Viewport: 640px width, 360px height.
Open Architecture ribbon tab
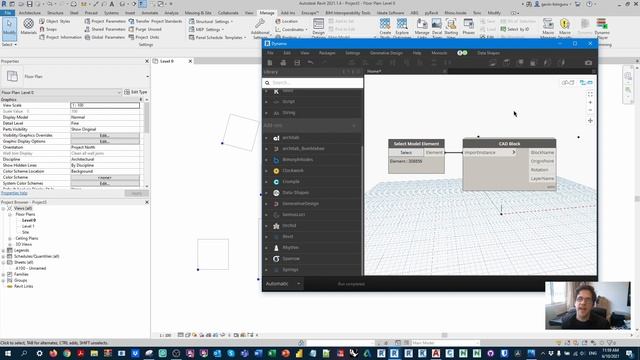pos(30,13)
